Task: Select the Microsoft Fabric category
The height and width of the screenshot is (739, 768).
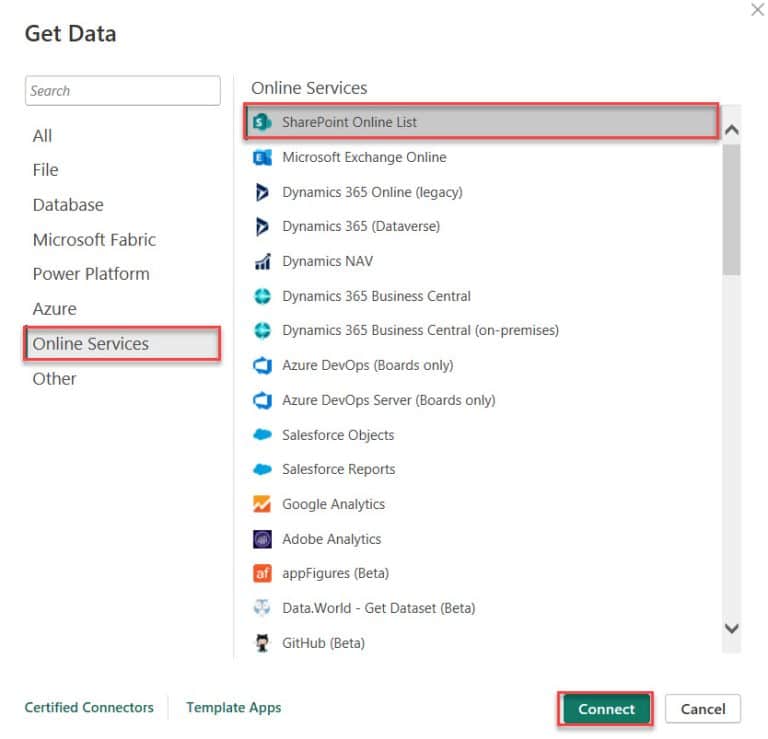Action: click(94, 239)
